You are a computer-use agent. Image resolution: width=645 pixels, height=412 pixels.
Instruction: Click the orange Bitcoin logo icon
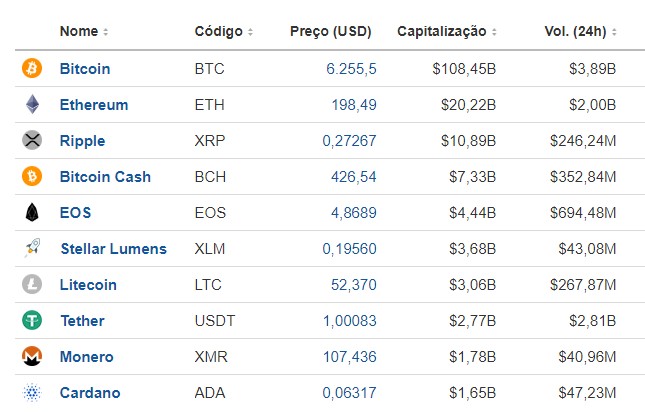32,69
